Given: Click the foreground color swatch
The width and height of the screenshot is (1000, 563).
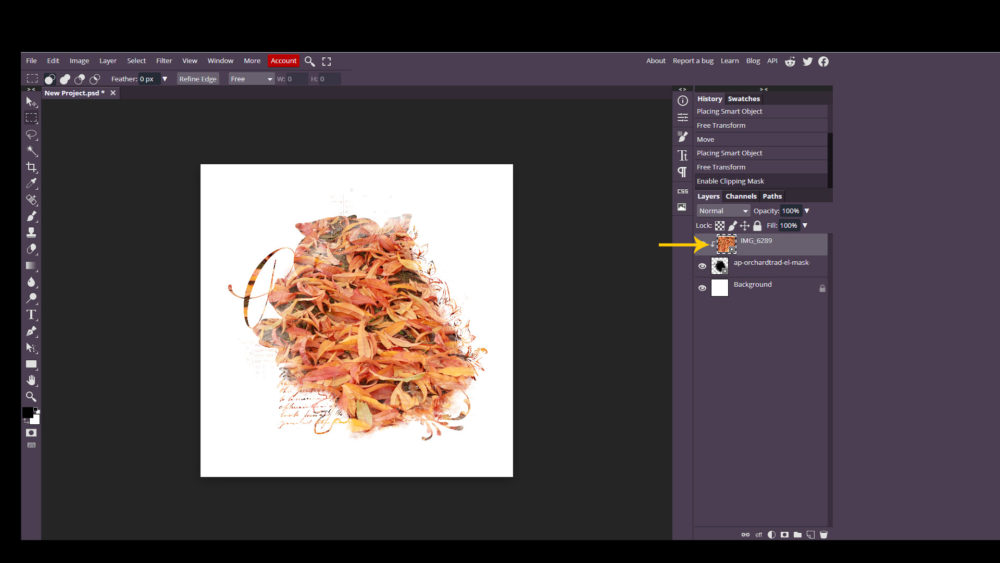Looking at the screenshot, I should (x=28, y=413).
